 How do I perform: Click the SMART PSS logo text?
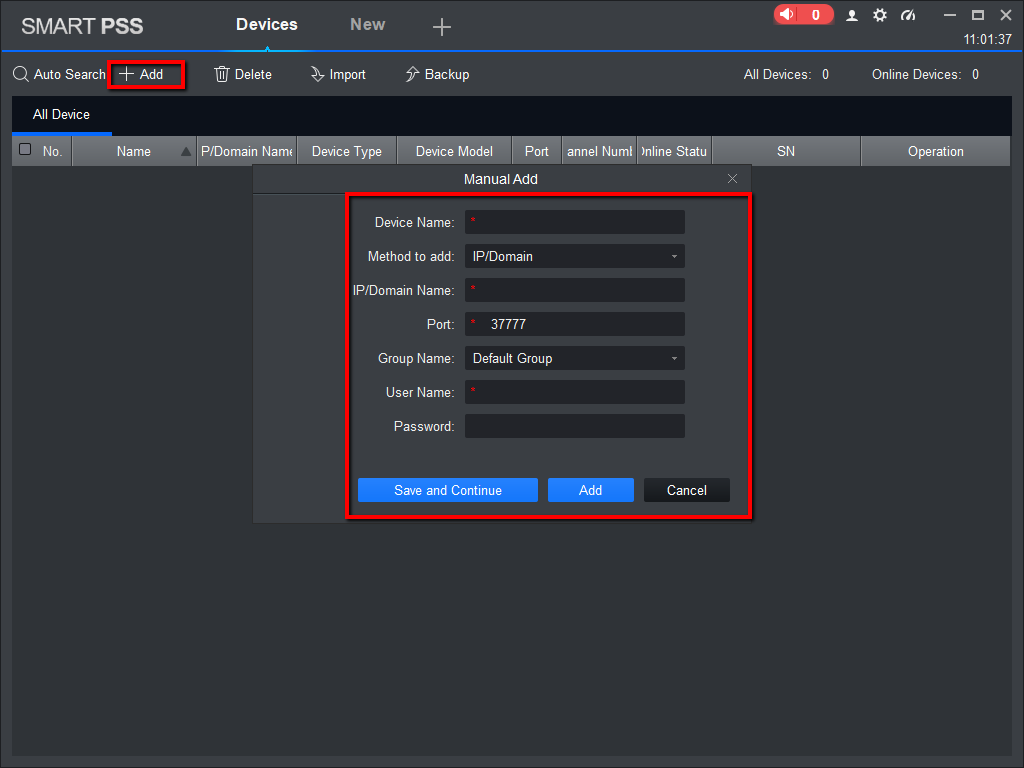(x=82, y=26)
